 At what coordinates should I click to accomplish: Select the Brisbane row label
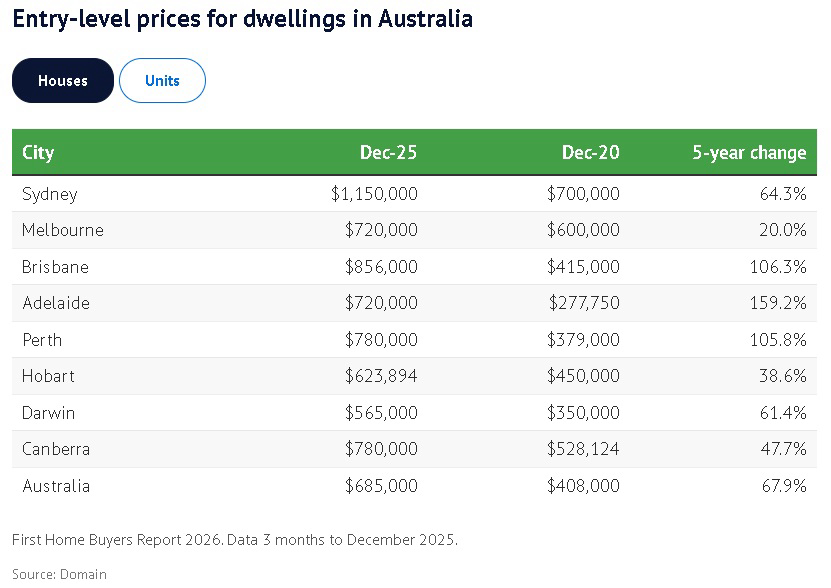tap(55, 267)
